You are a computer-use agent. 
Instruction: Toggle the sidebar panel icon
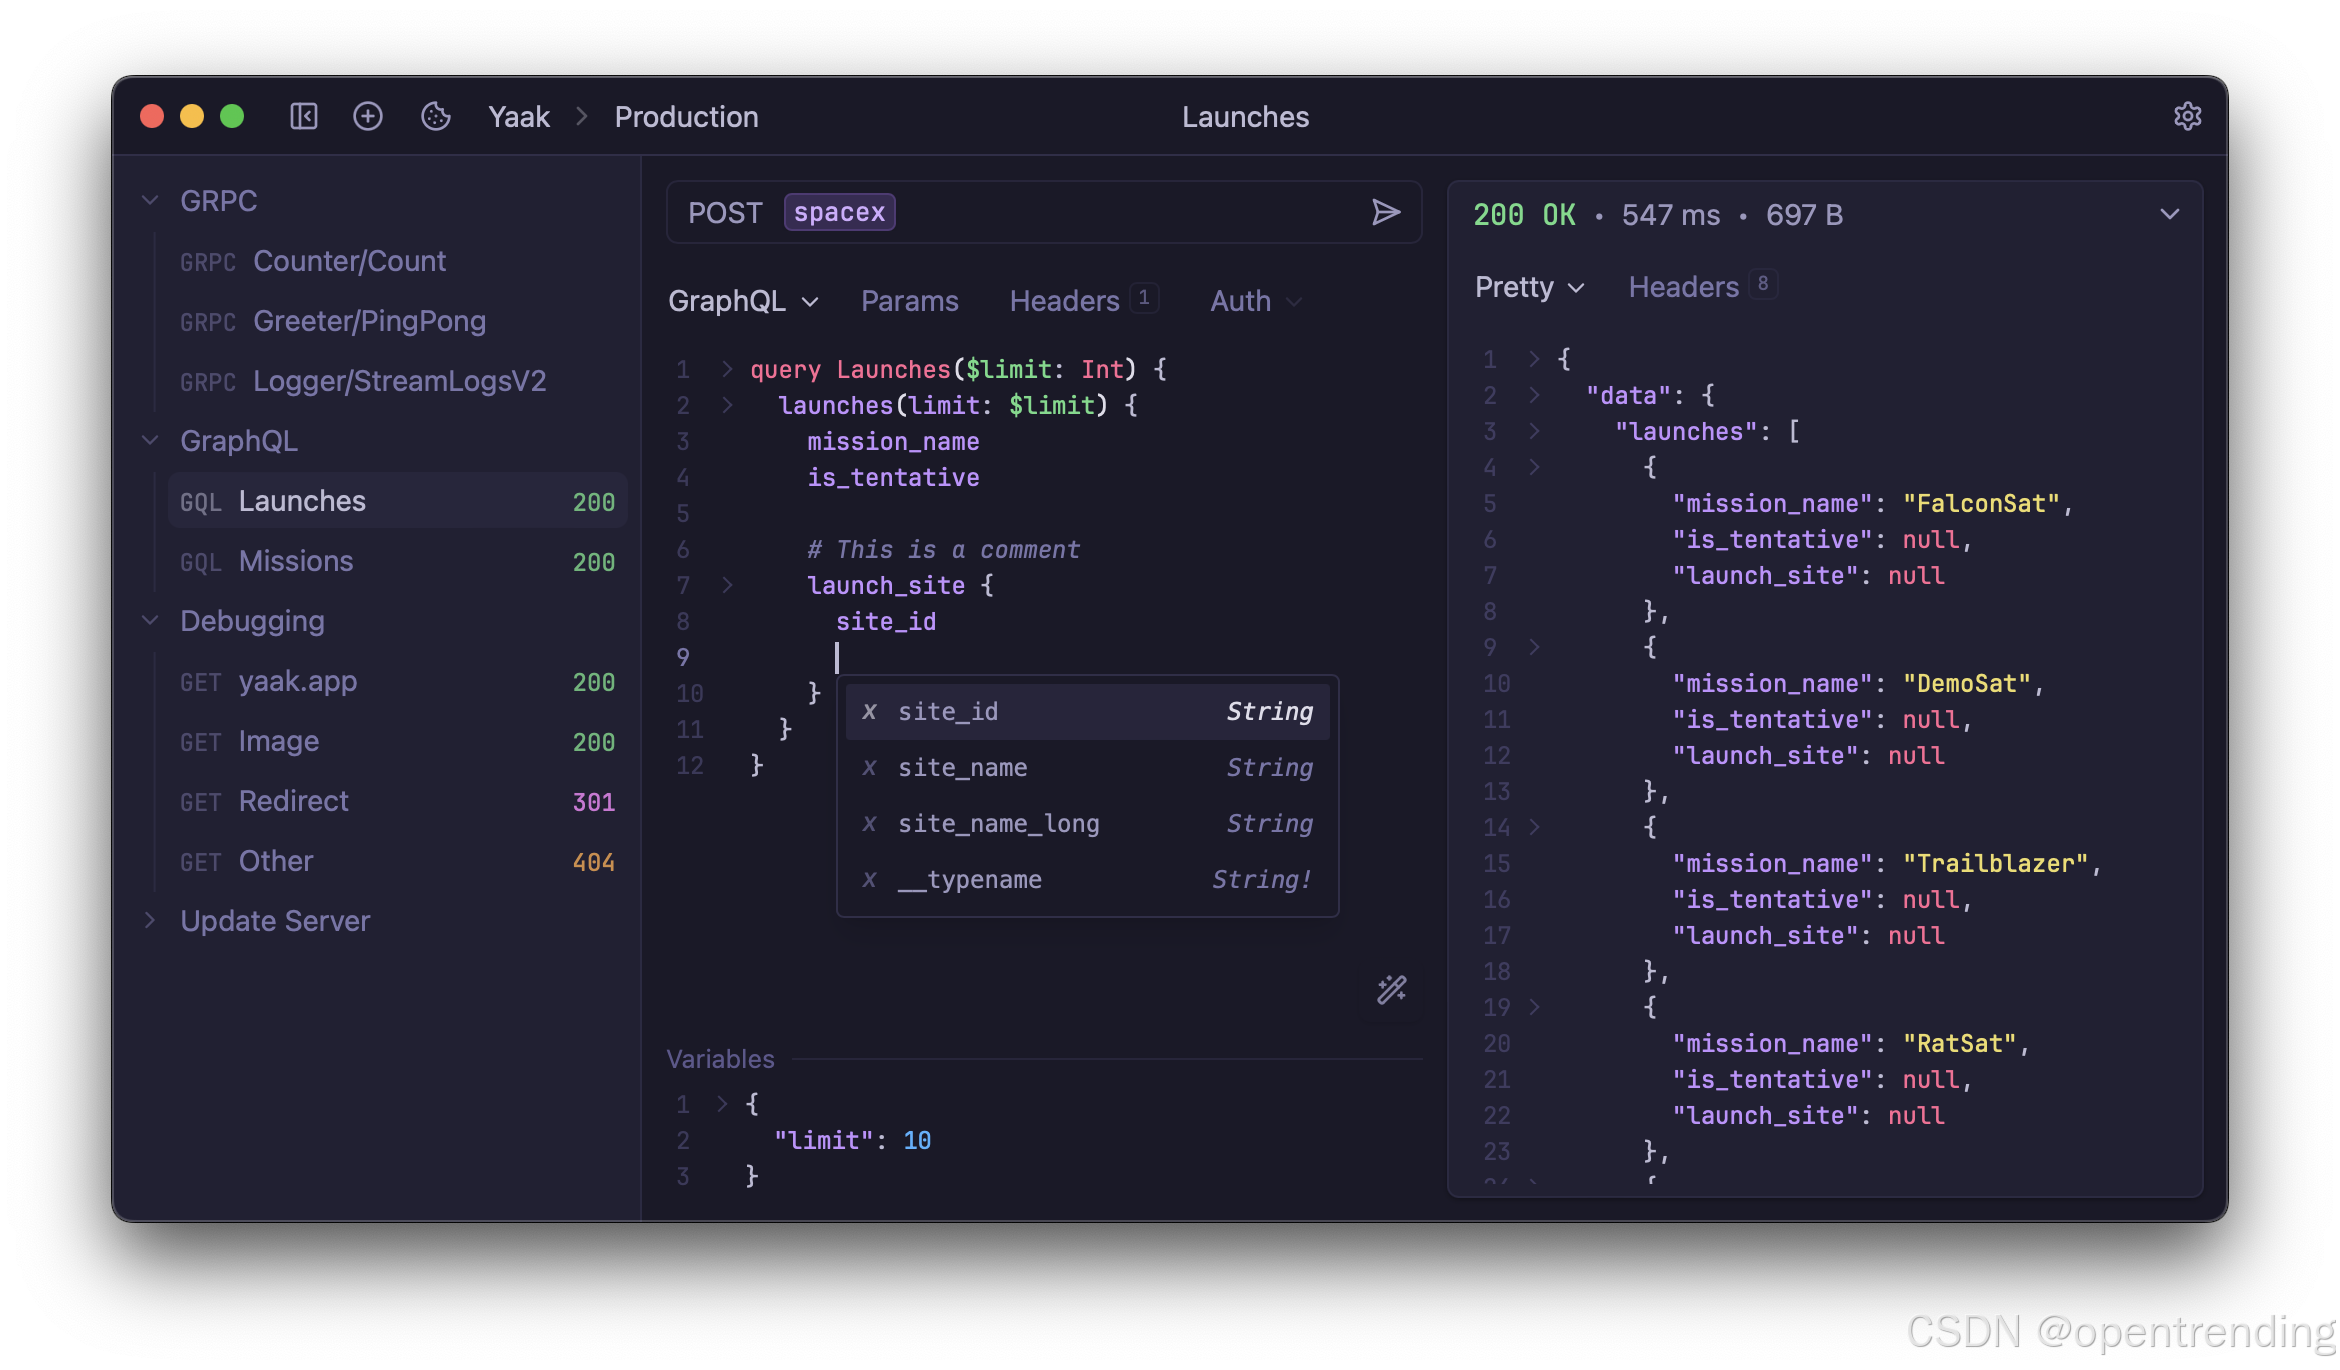304,117
